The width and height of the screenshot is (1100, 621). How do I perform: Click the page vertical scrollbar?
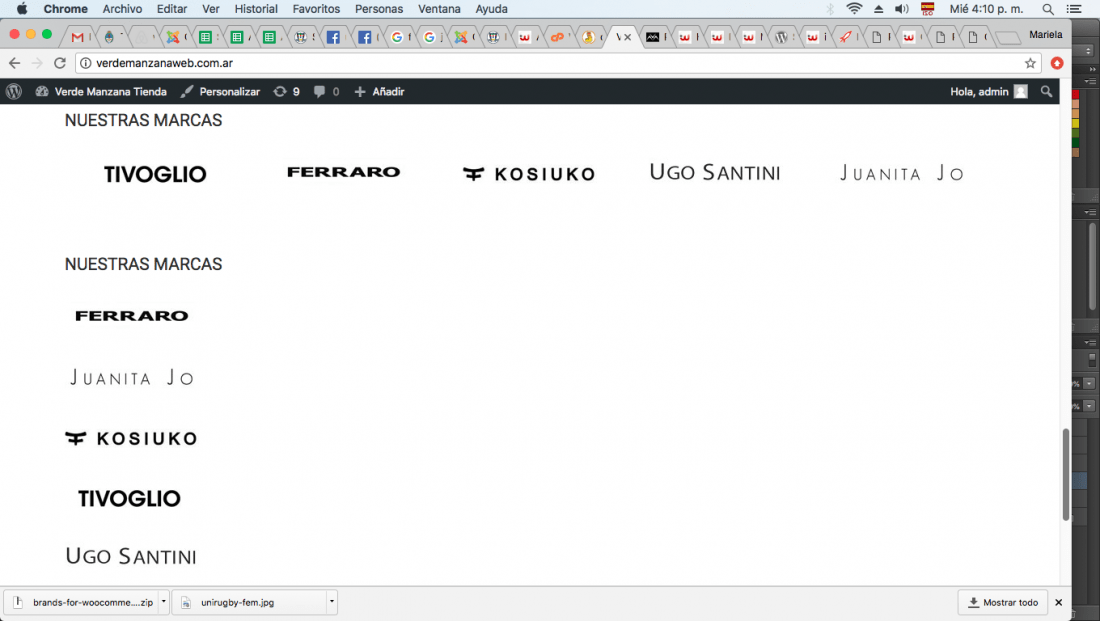(x=1066, y=474)
